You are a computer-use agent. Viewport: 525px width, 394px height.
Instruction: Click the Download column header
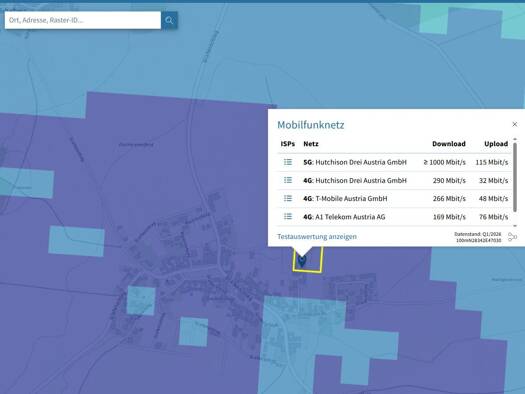pos(449,144)
